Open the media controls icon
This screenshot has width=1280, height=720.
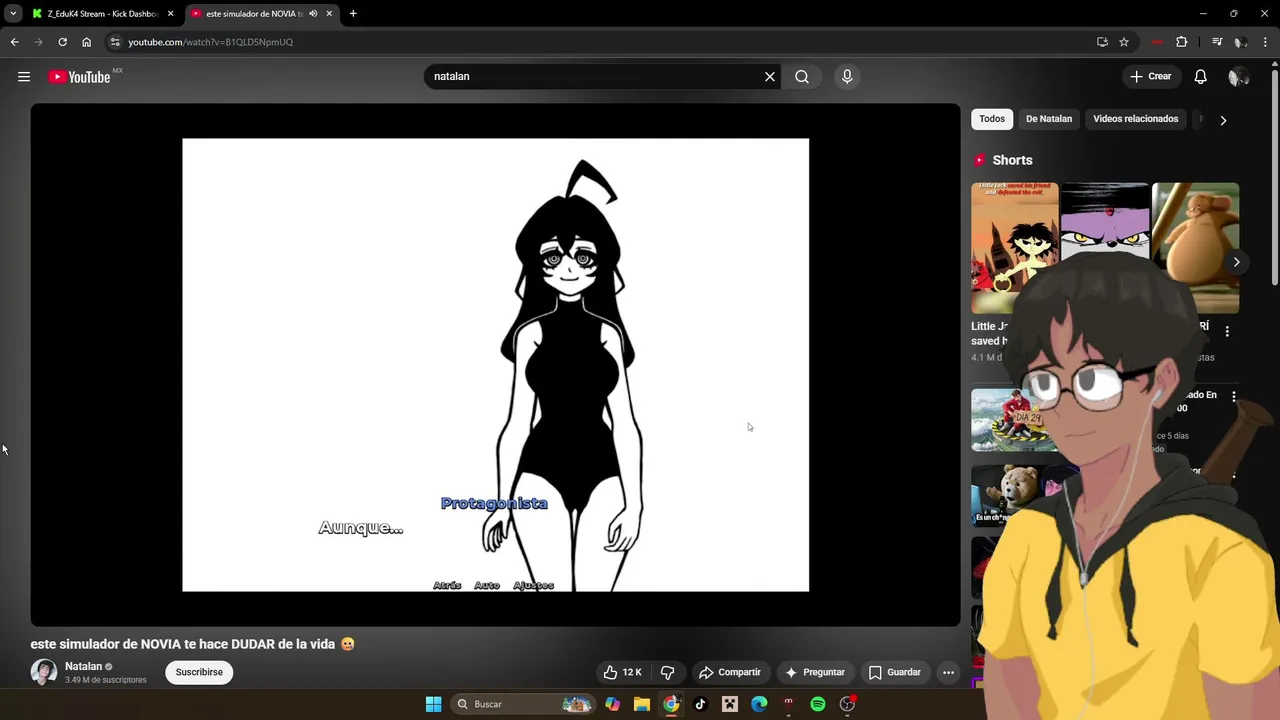point(1217,42)
